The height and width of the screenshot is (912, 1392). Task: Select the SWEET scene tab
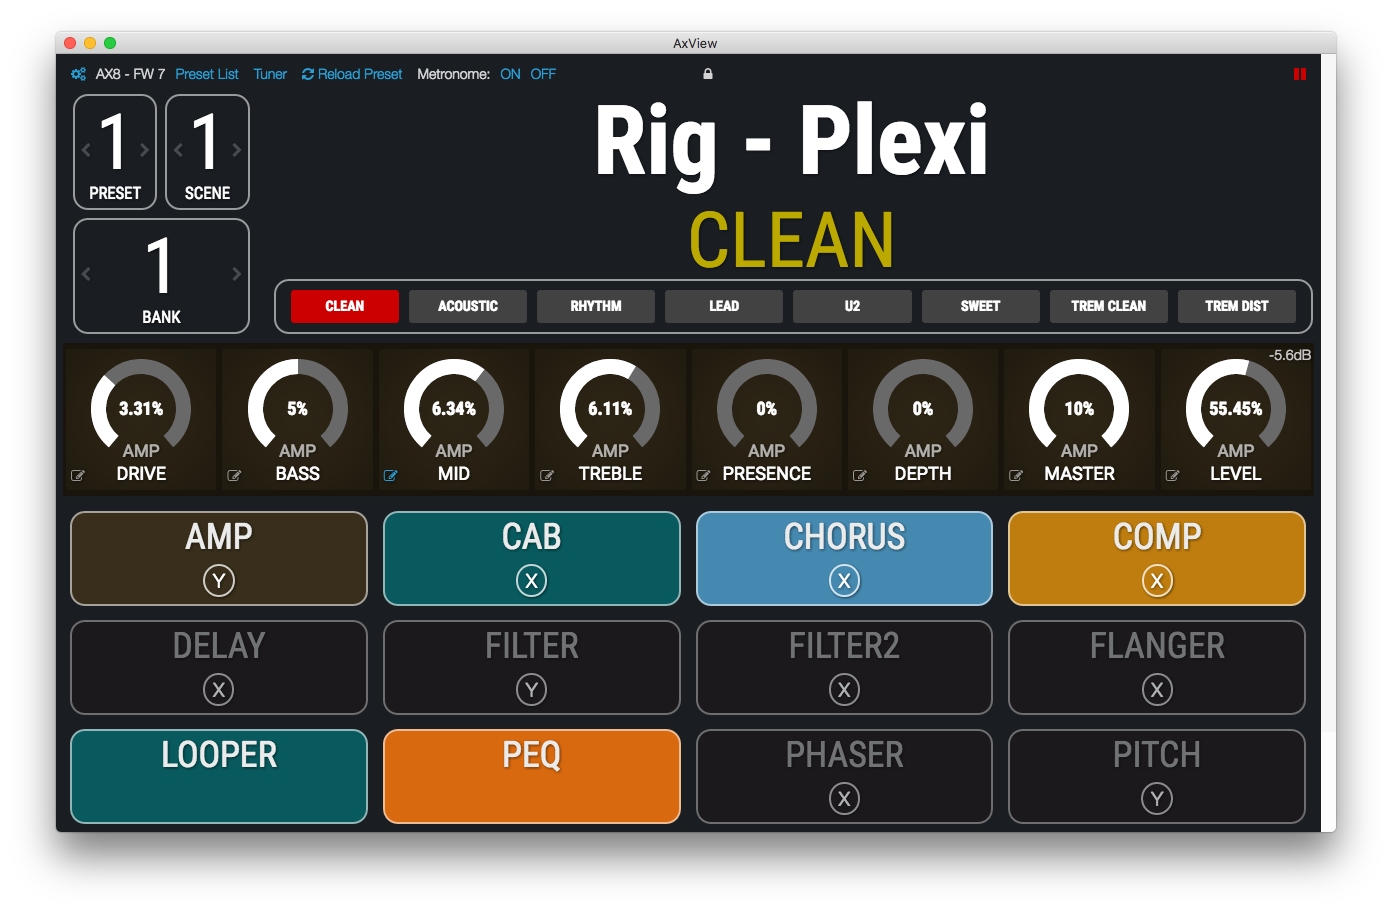click(981, 306)
